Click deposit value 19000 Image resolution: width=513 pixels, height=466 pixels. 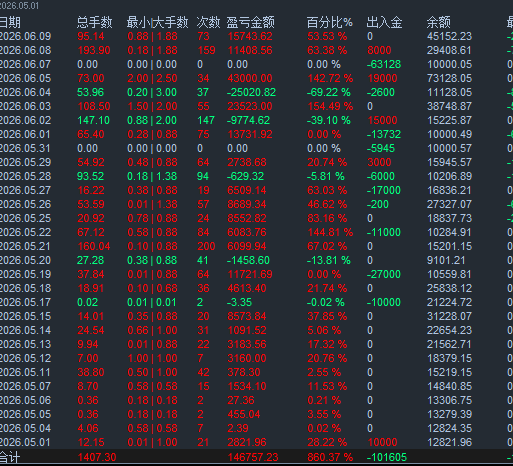tap(383, 78)
